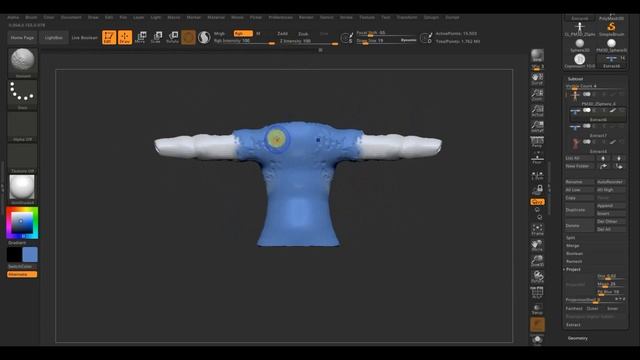Toggle PolyF line fill icon
Viewport: 640px width, 360px height.
[x=537, y=292]
